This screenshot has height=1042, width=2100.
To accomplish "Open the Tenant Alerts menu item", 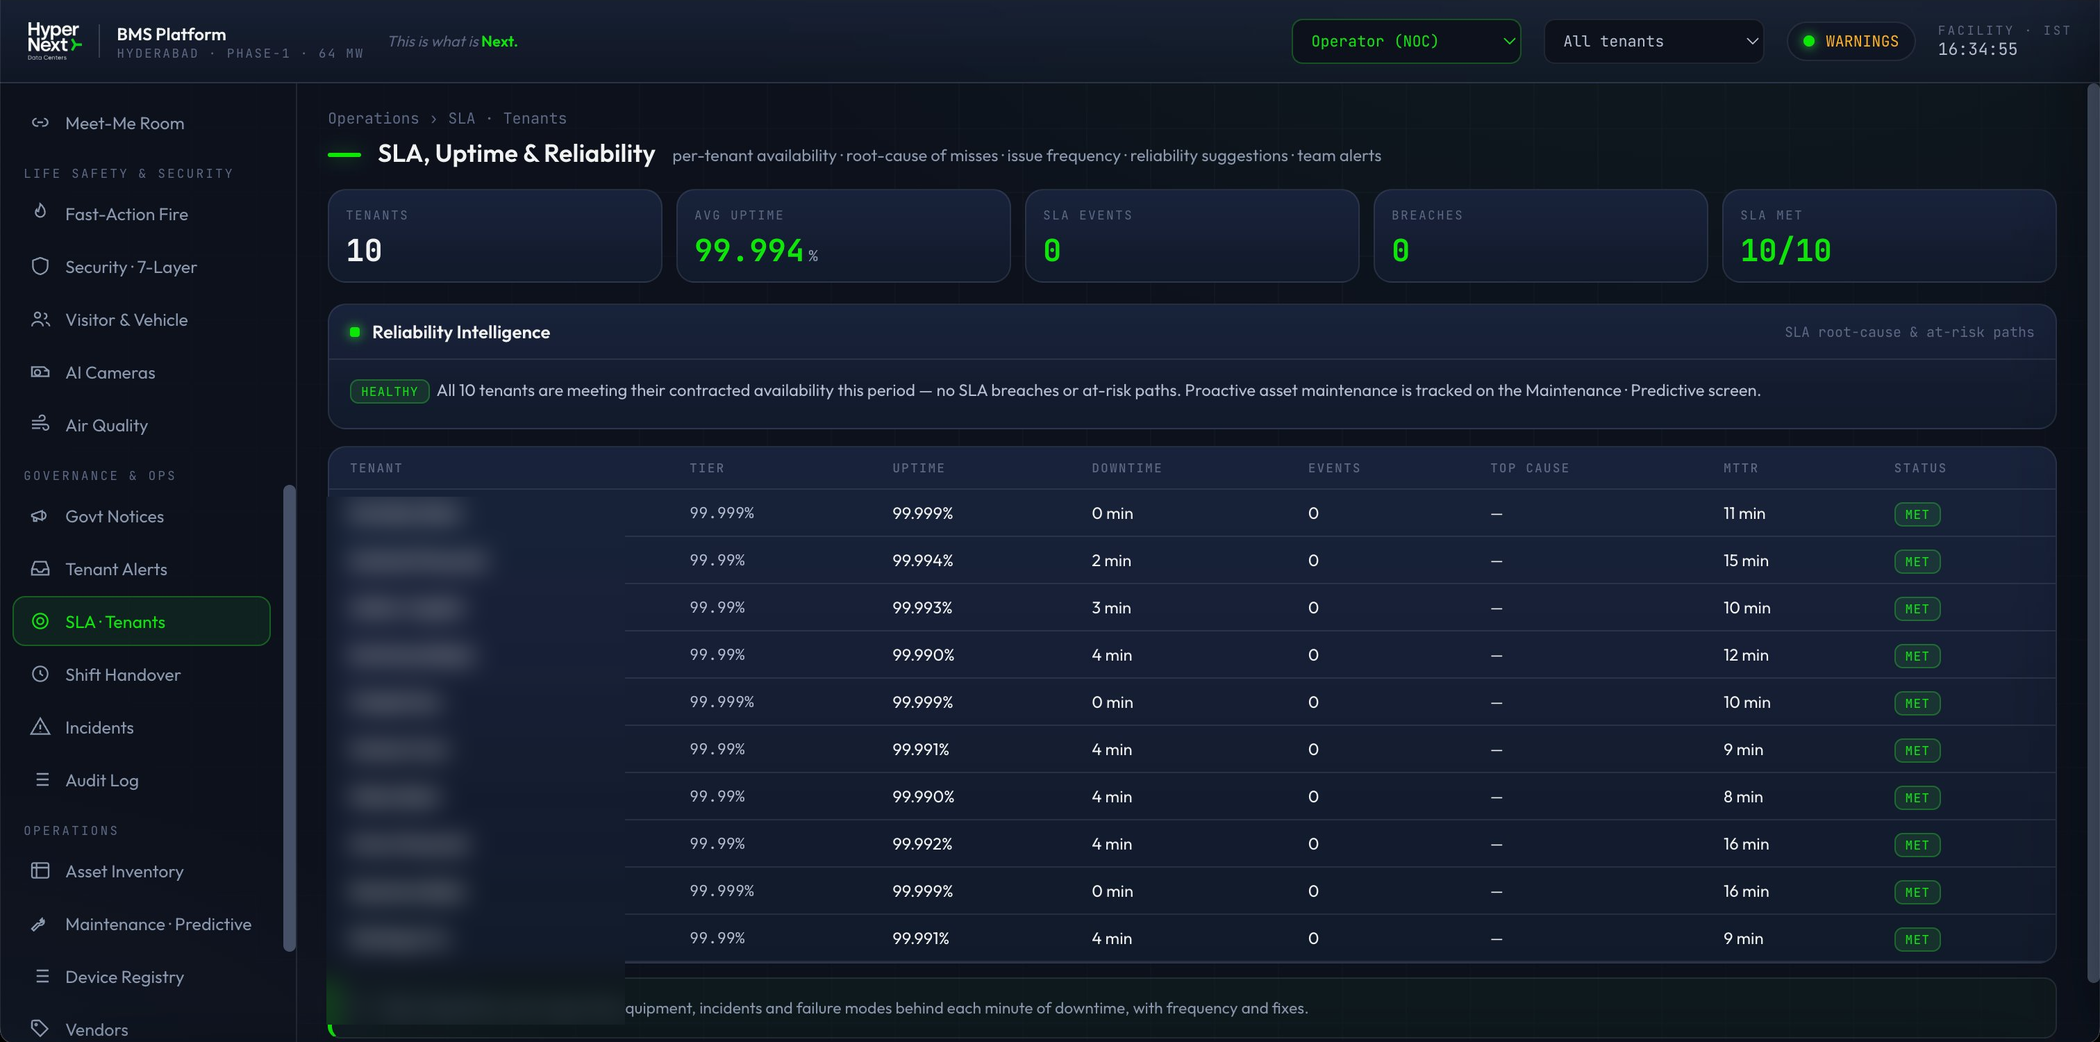I will (141, 569).
